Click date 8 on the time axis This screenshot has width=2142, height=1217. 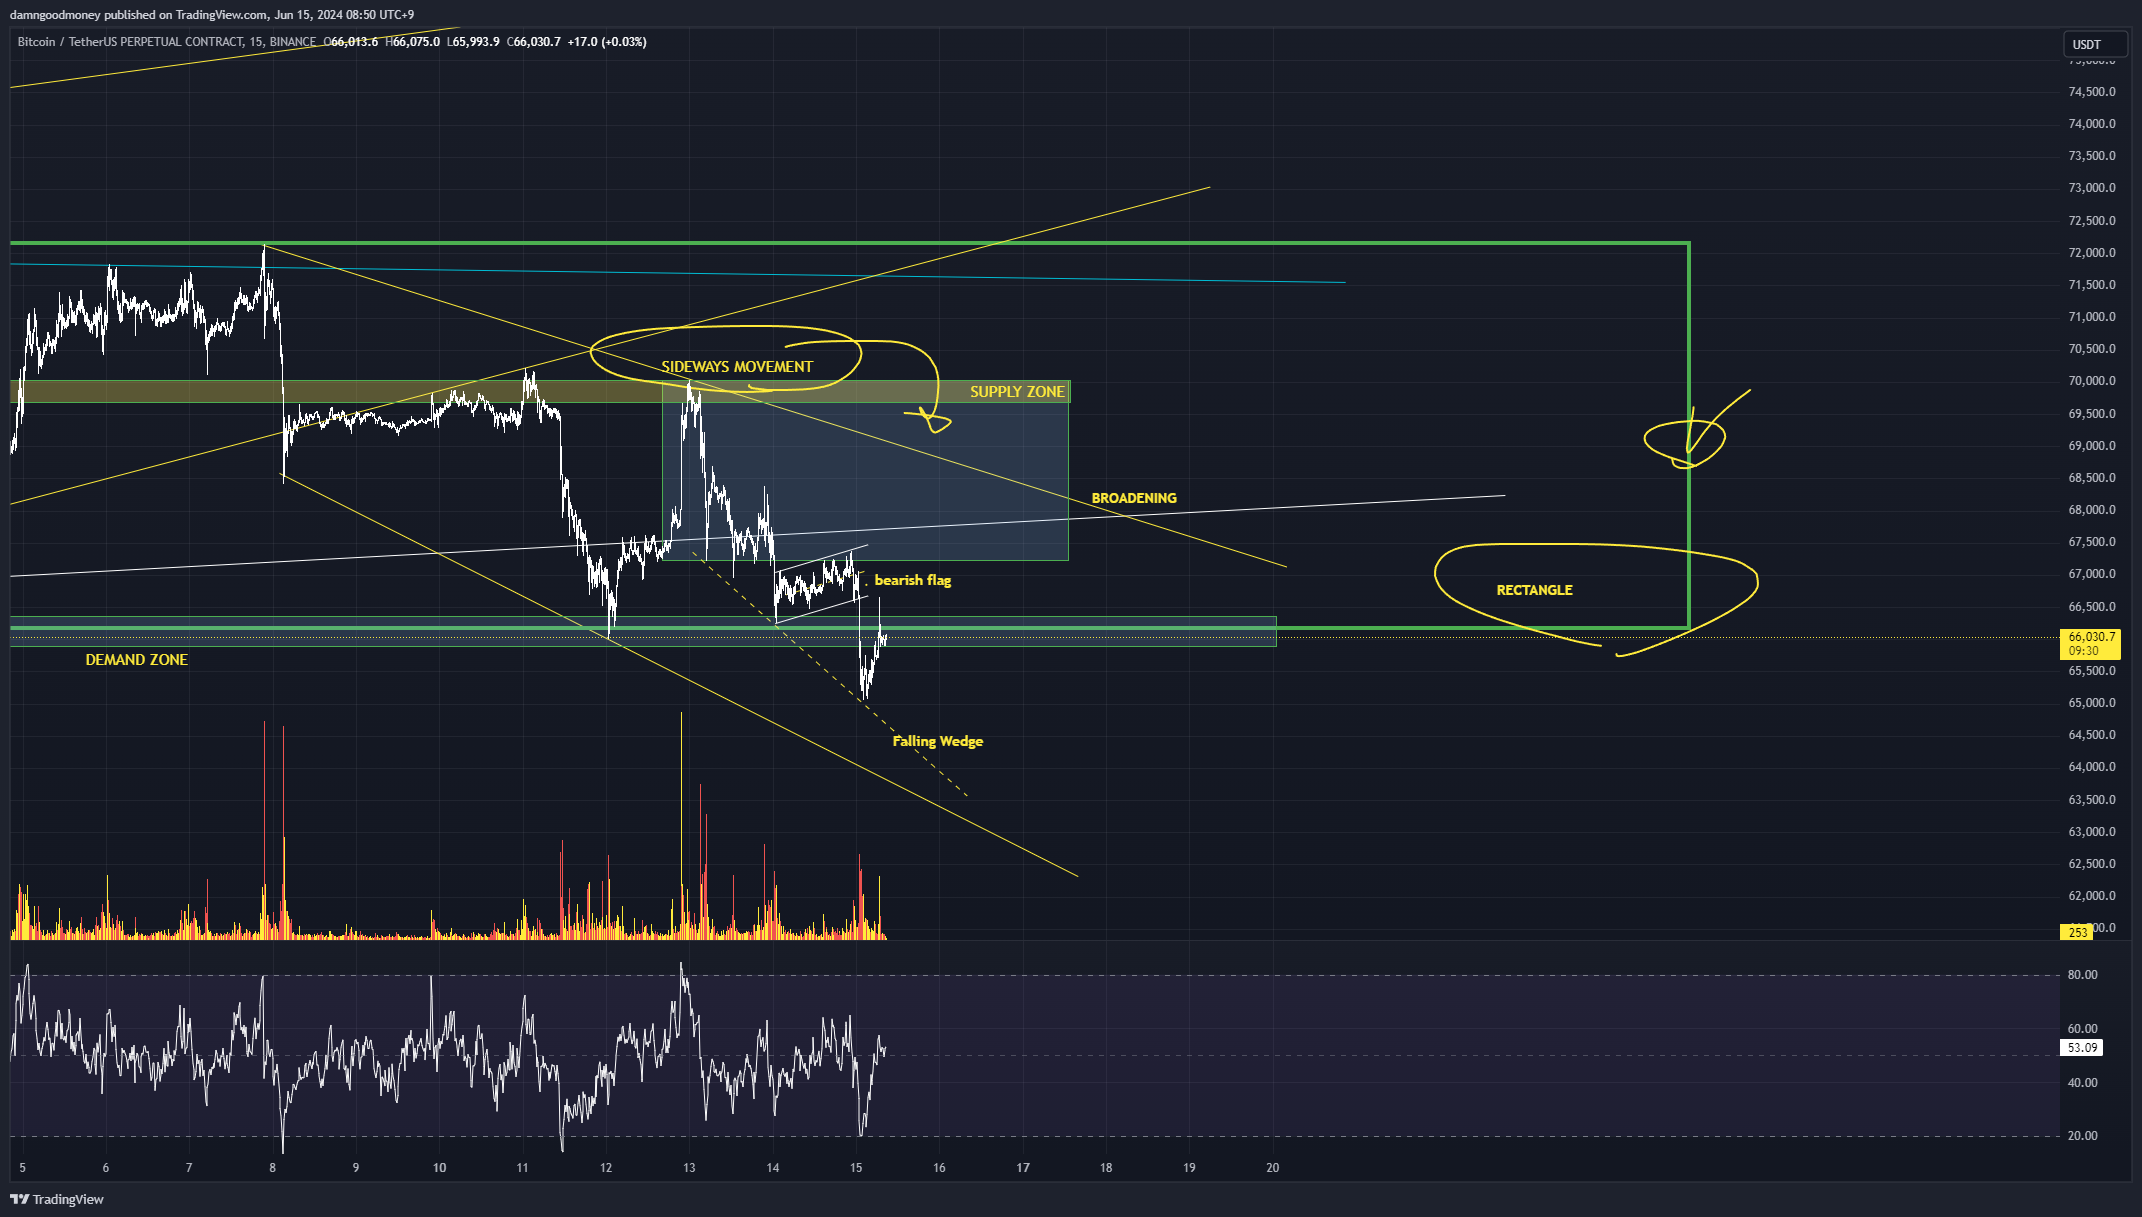pyautogui.click(x=272, y=1168)
